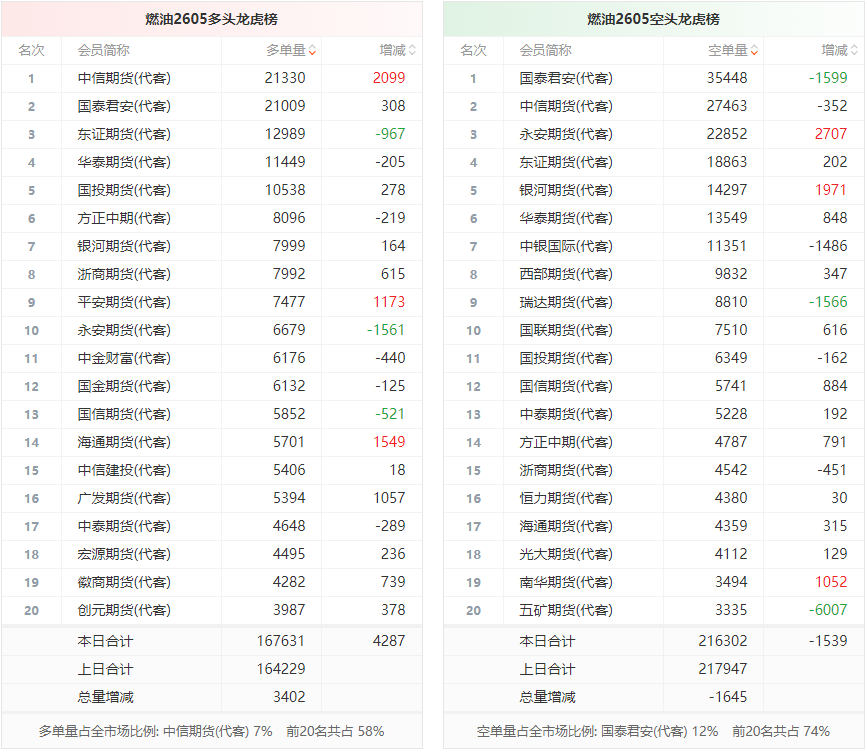
Task: Click the short volume value 27463
Action: pyautogui.click(x=727, y=106)
